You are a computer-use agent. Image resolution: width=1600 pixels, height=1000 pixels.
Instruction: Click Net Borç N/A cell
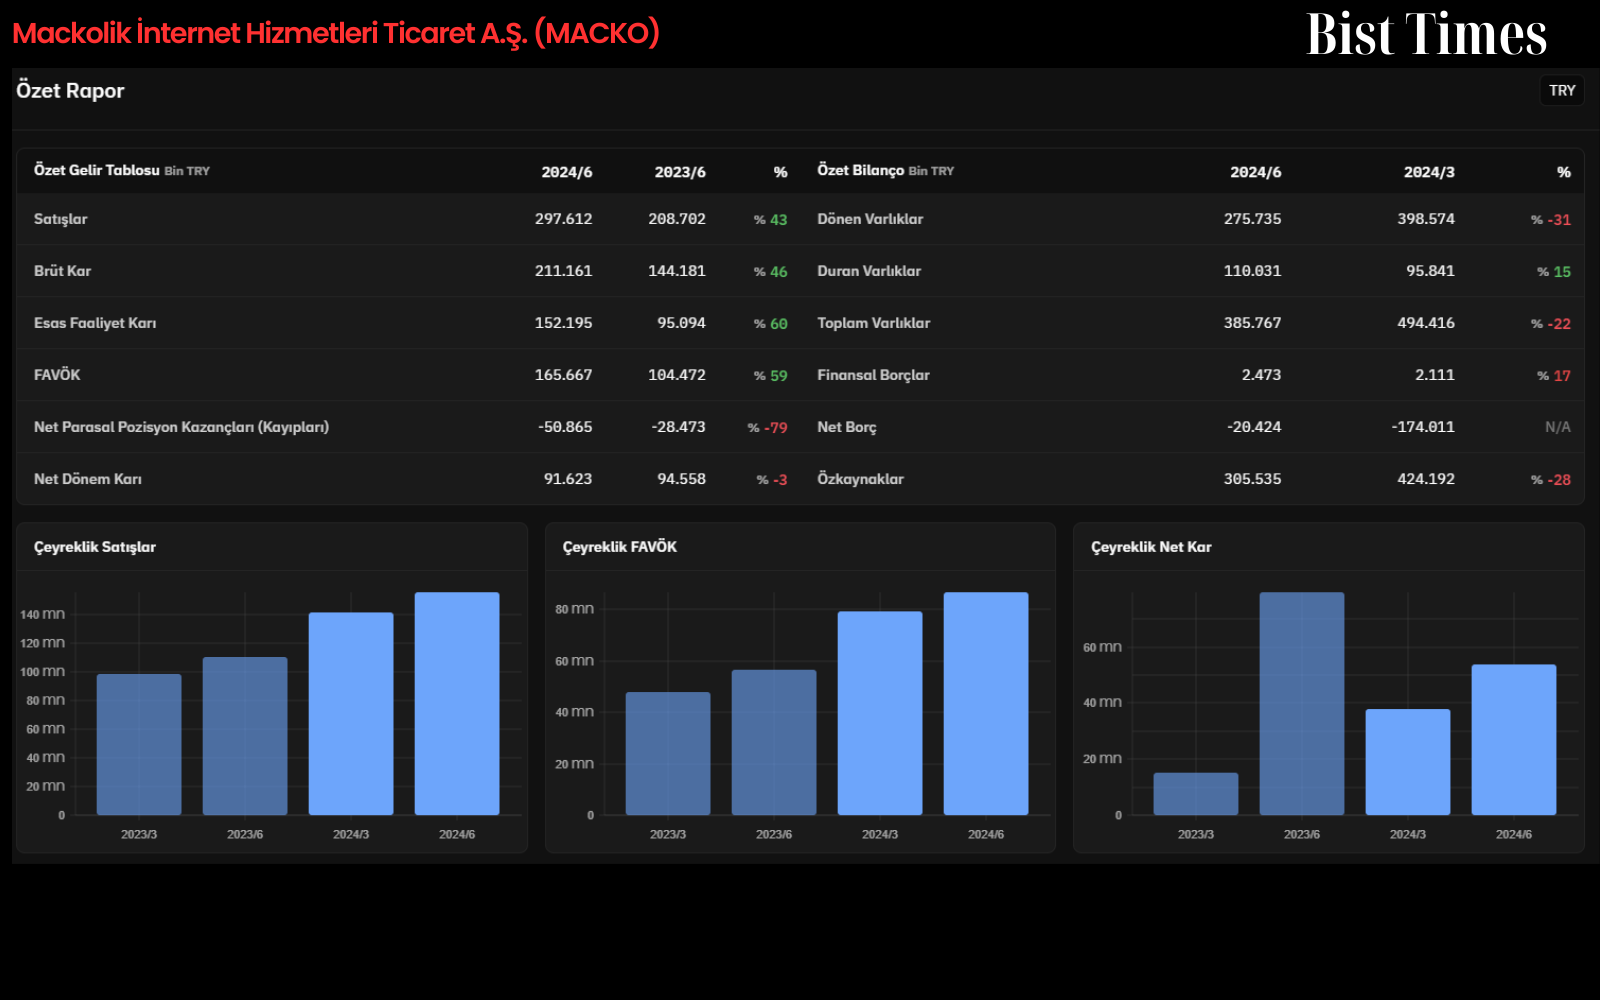(1557, 427)
